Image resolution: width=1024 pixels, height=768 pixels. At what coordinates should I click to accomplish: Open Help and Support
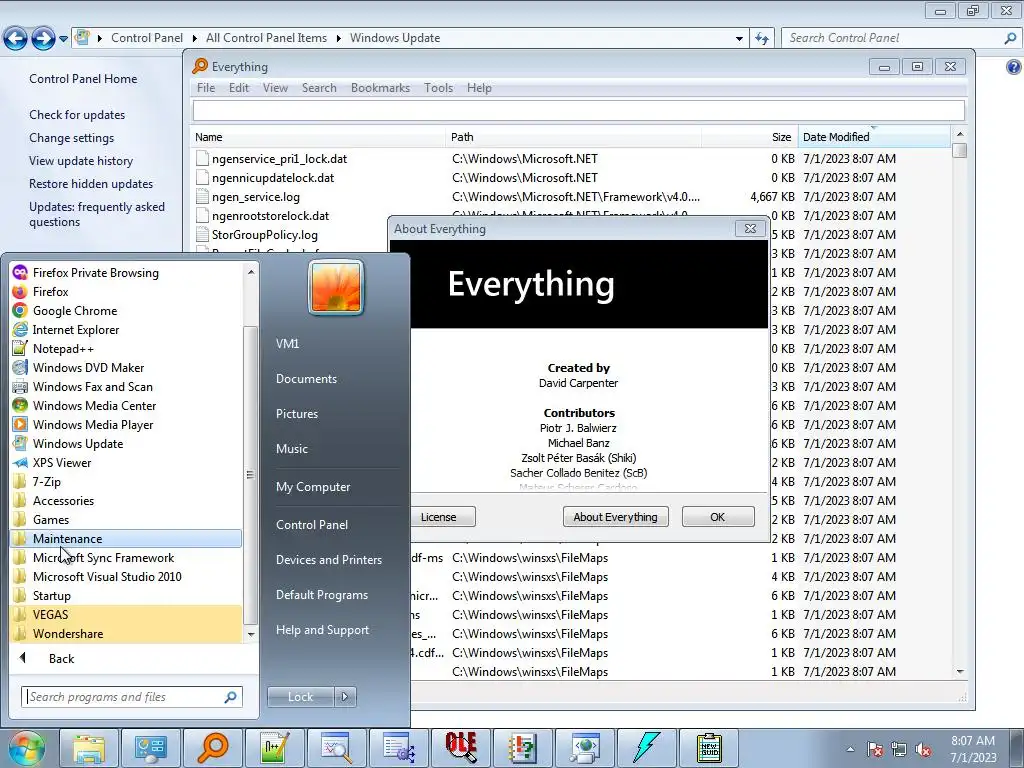(322, 630)
